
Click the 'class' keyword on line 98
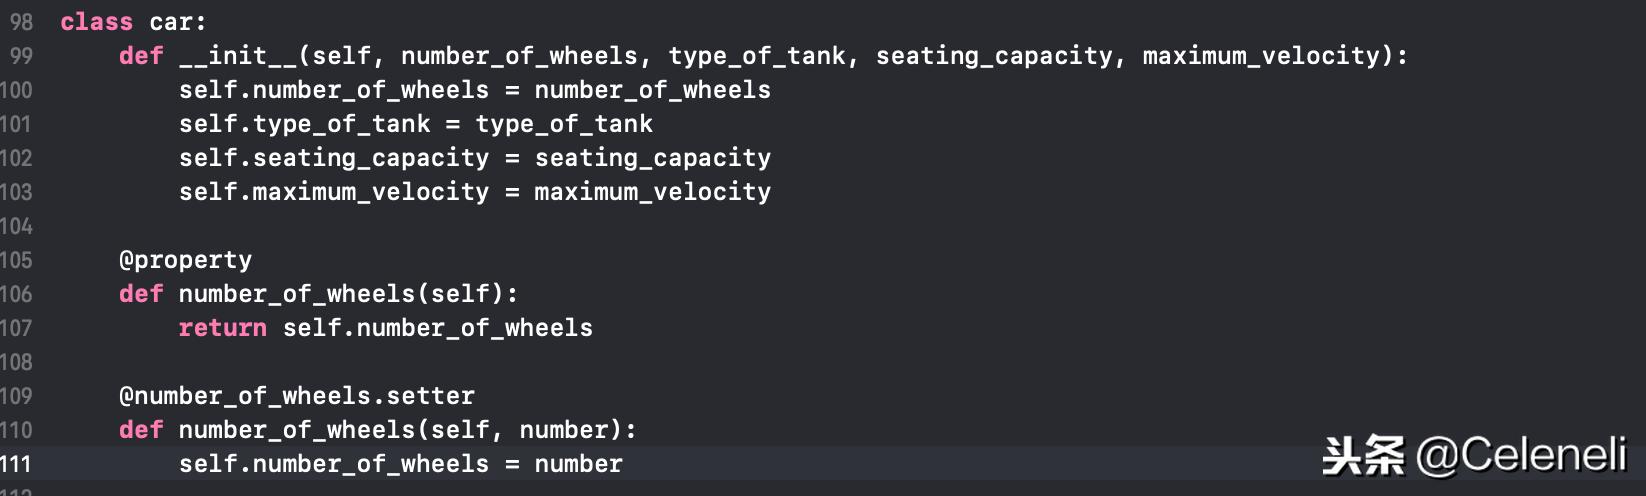[x=96, y=22]
